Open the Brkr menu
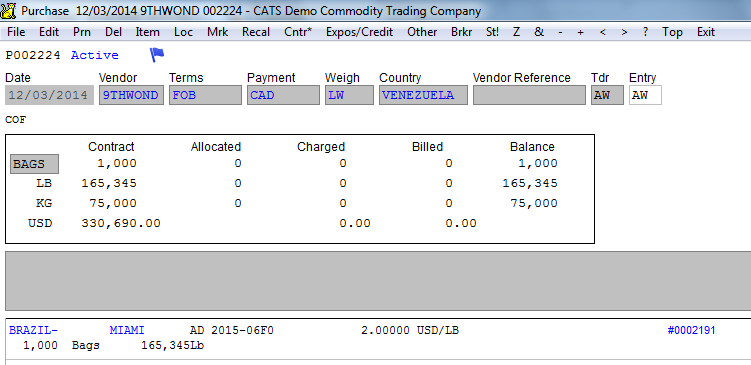Screen dimensions: 751x365 click(461, 32)
